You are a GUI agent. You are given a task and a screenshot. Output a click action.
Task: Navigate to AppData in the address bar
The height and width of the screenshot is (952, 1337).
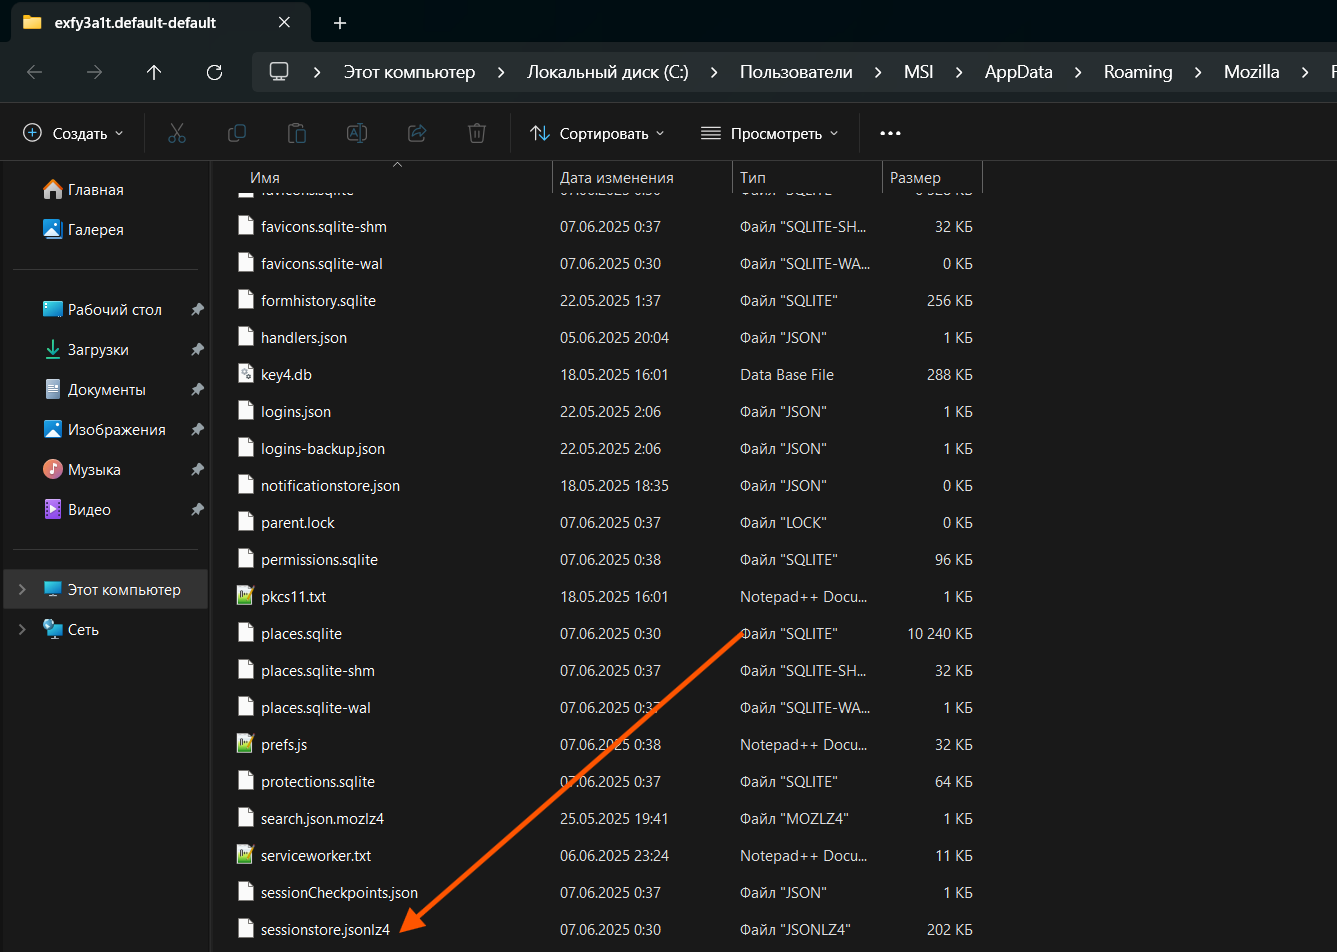pos(1018,72)
